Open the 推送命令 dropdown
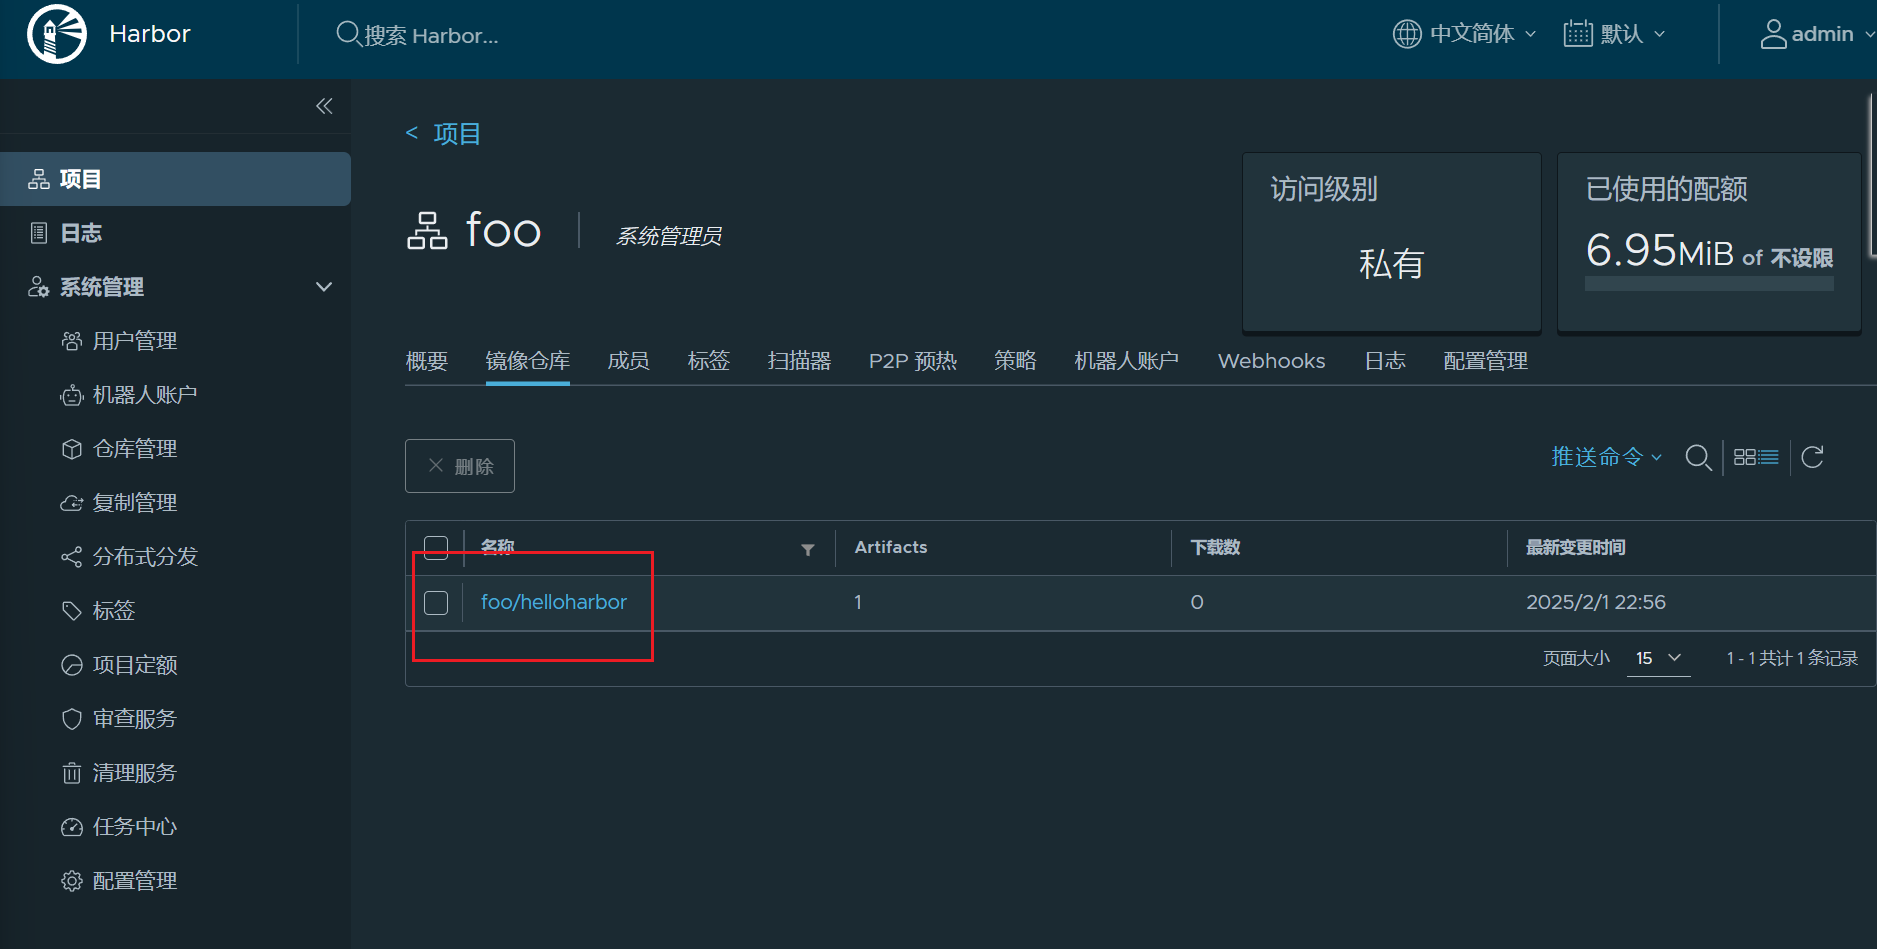Image resolution: width=1877 pixels, height=949 pixels. coord(1606,457)
